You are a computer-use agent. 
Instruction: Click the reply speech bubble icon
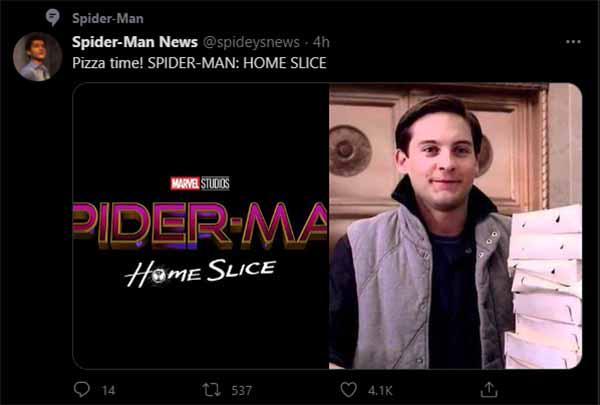click(82, 390)
